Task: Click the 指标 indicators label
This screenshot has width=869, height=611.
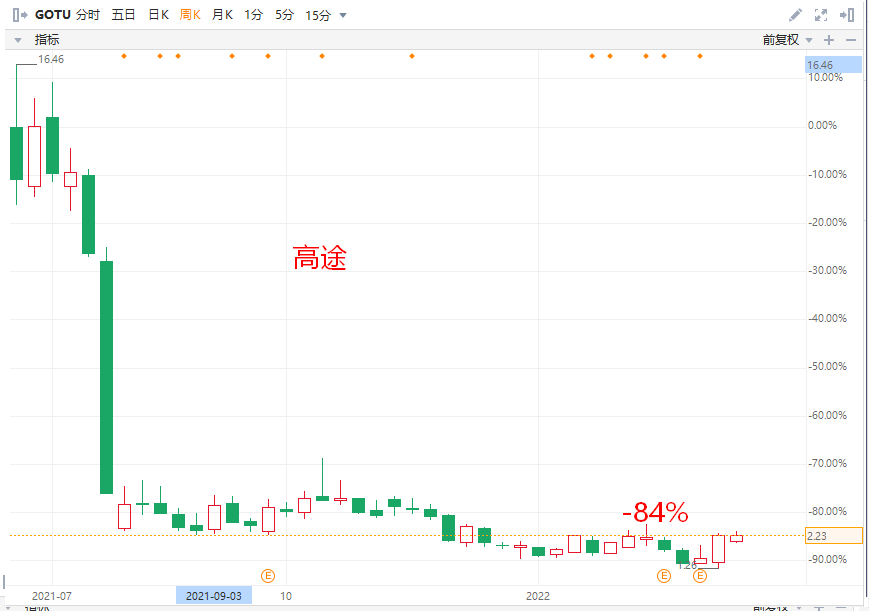Action: coord(47,40)
